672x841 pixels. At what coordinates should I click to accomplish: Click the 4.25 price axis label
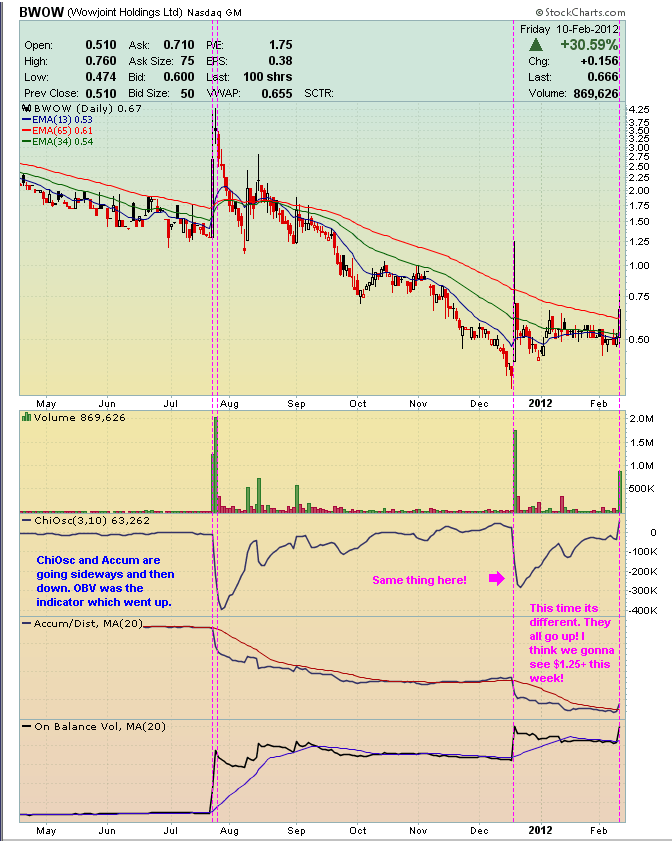click(639, 109)
